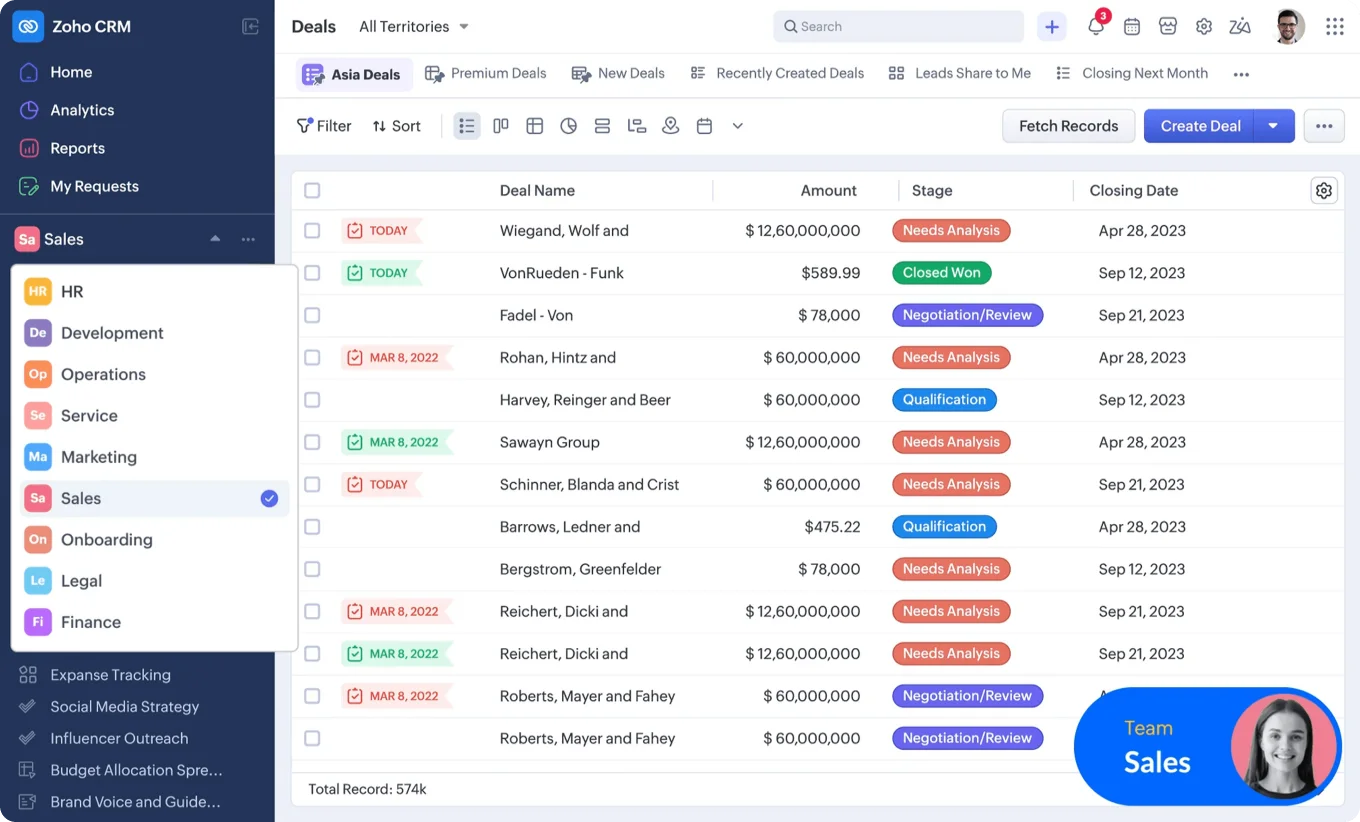Check notifications via the bell icon
The width and height of the screenshot is (1360, 822).
click(x=1096, y=26)
